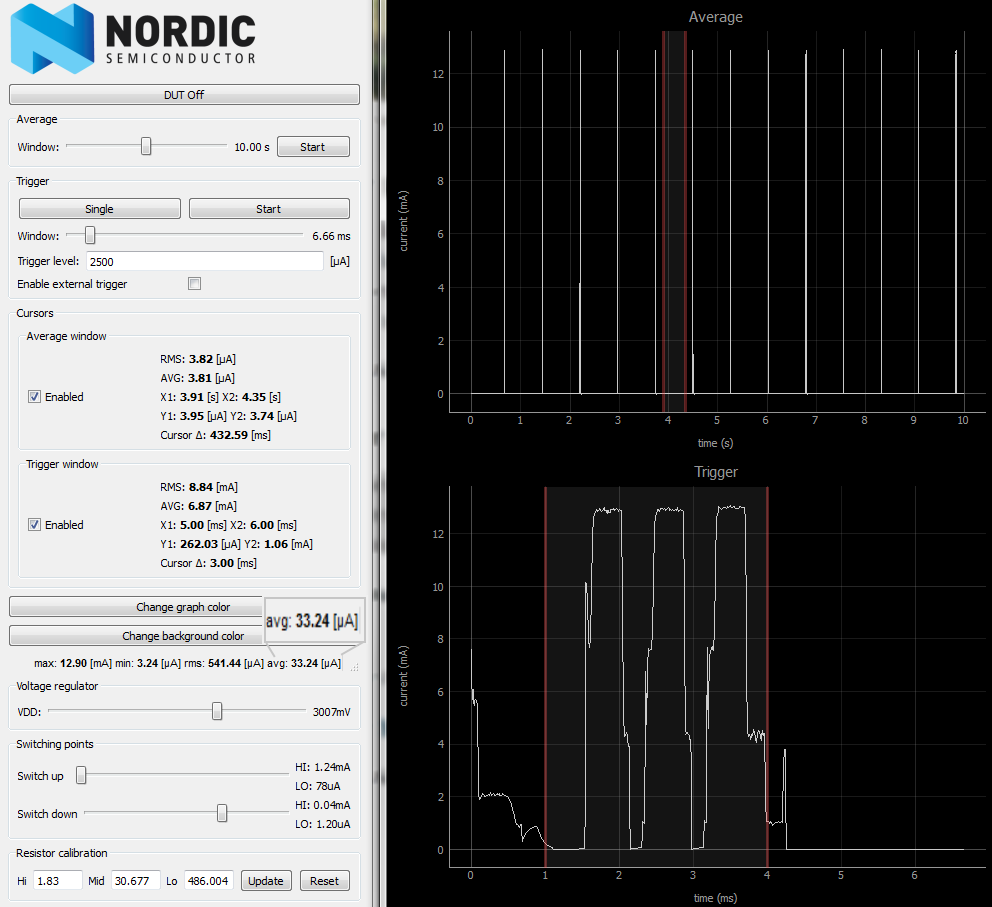Click the Single trigger button
This screenshot has width=992, height=907.
pyautogui.click(x=100, y=209)
